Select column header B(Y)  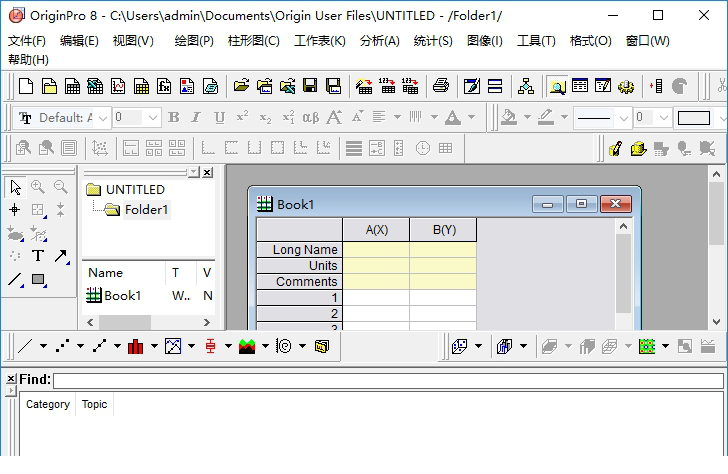(x=443, y=229)
